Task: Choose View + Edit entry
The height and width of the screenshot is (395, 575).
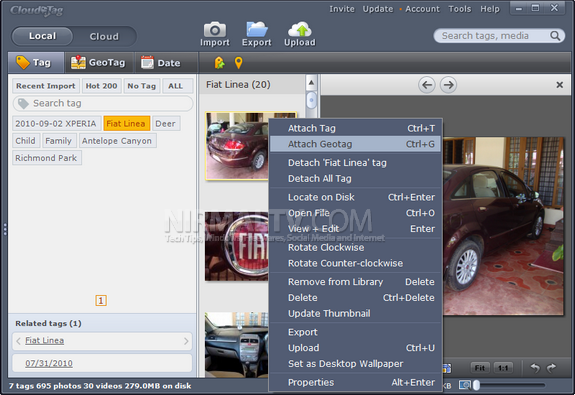Action: click(355, 229)
